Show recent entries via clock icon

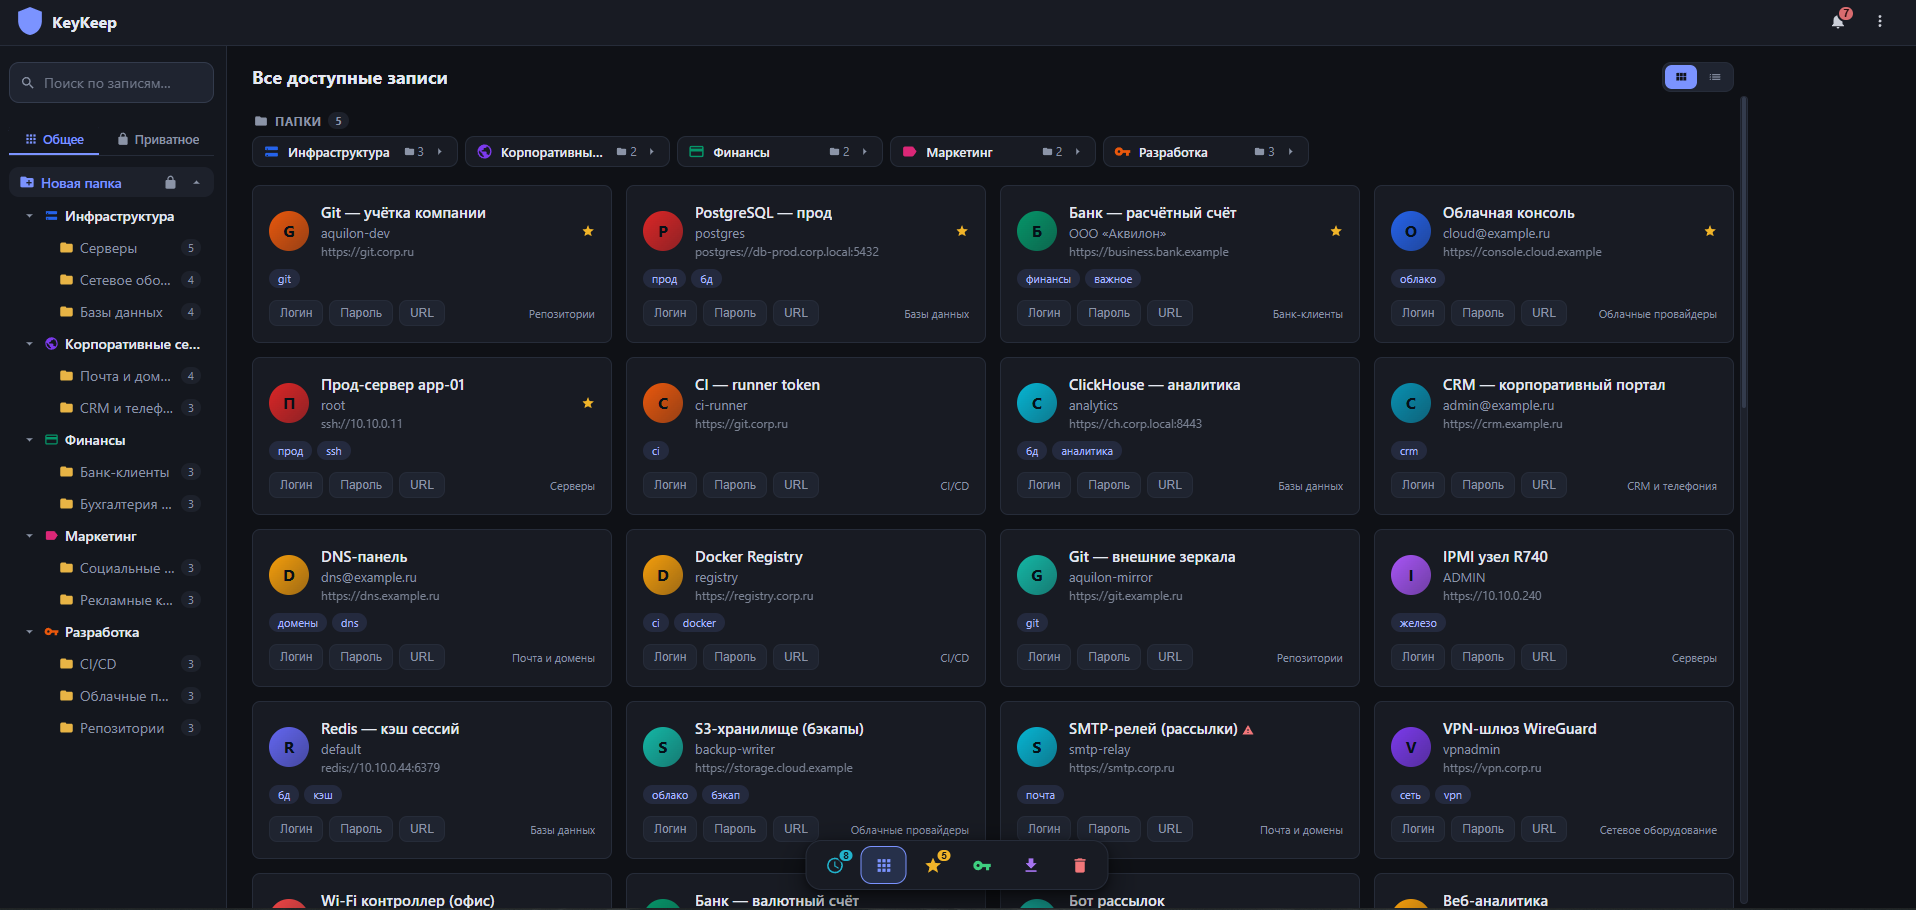coord(836,865)
